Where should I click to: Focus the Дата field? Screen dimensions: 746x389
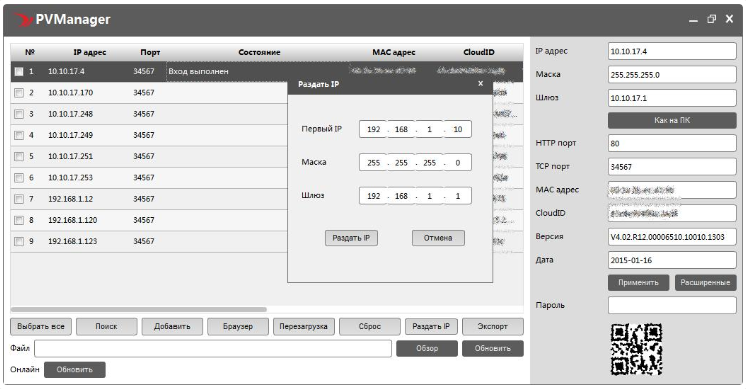pos(672,260)
